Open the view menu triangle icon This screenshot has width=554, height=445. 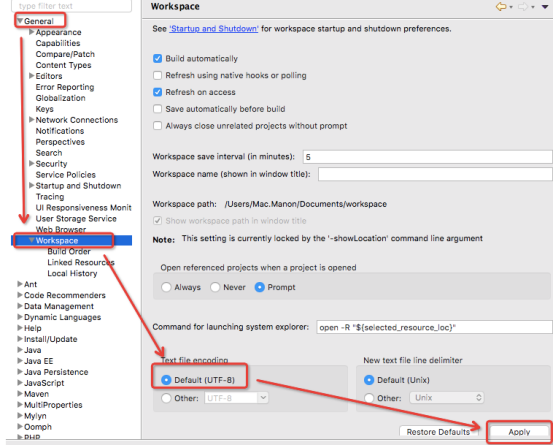point(545,7)
